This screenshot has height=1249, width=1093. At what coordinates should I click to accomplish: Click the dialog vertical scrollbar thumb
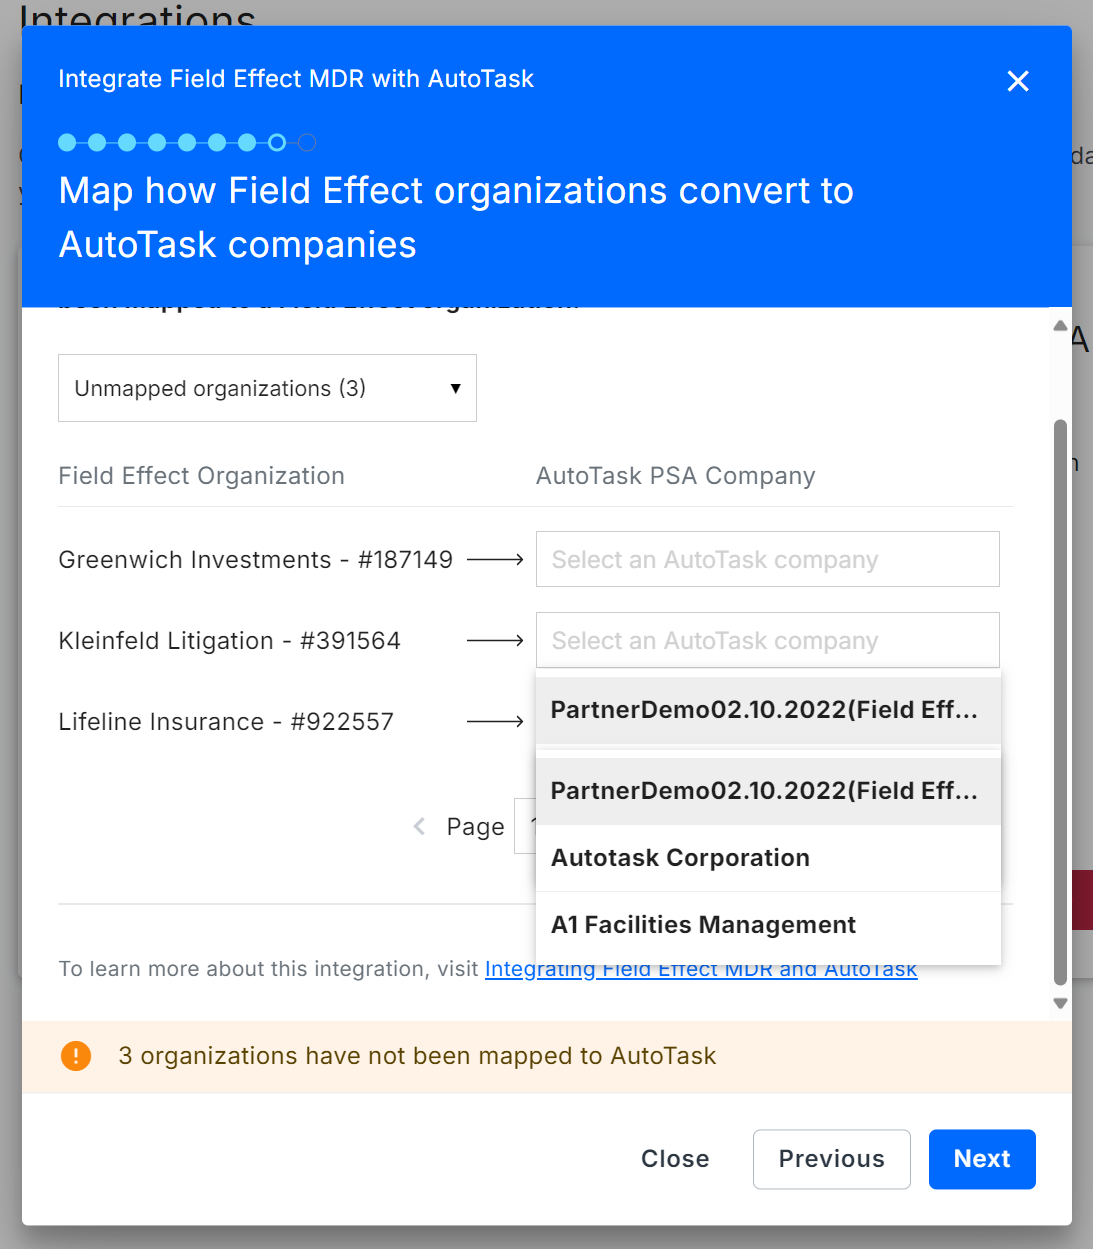tap(1060, 702)
